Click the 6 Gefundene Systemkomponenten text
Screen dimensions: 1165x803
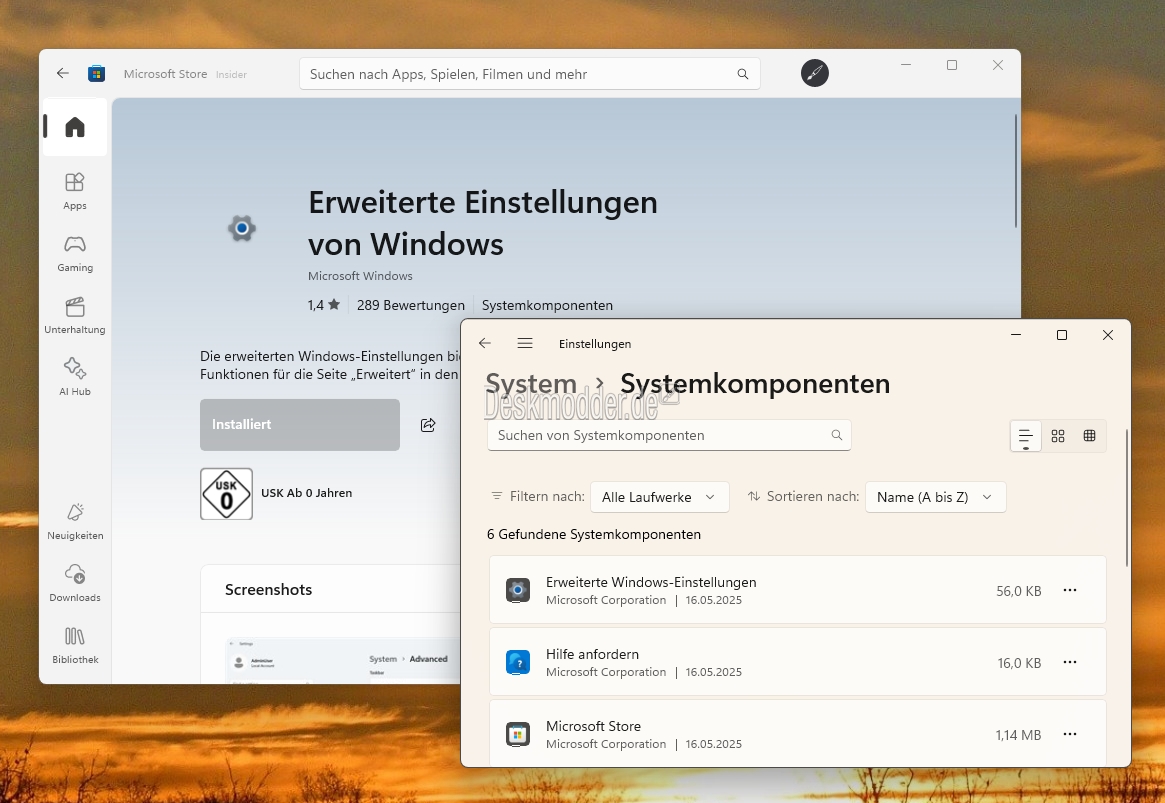point(594,534)
